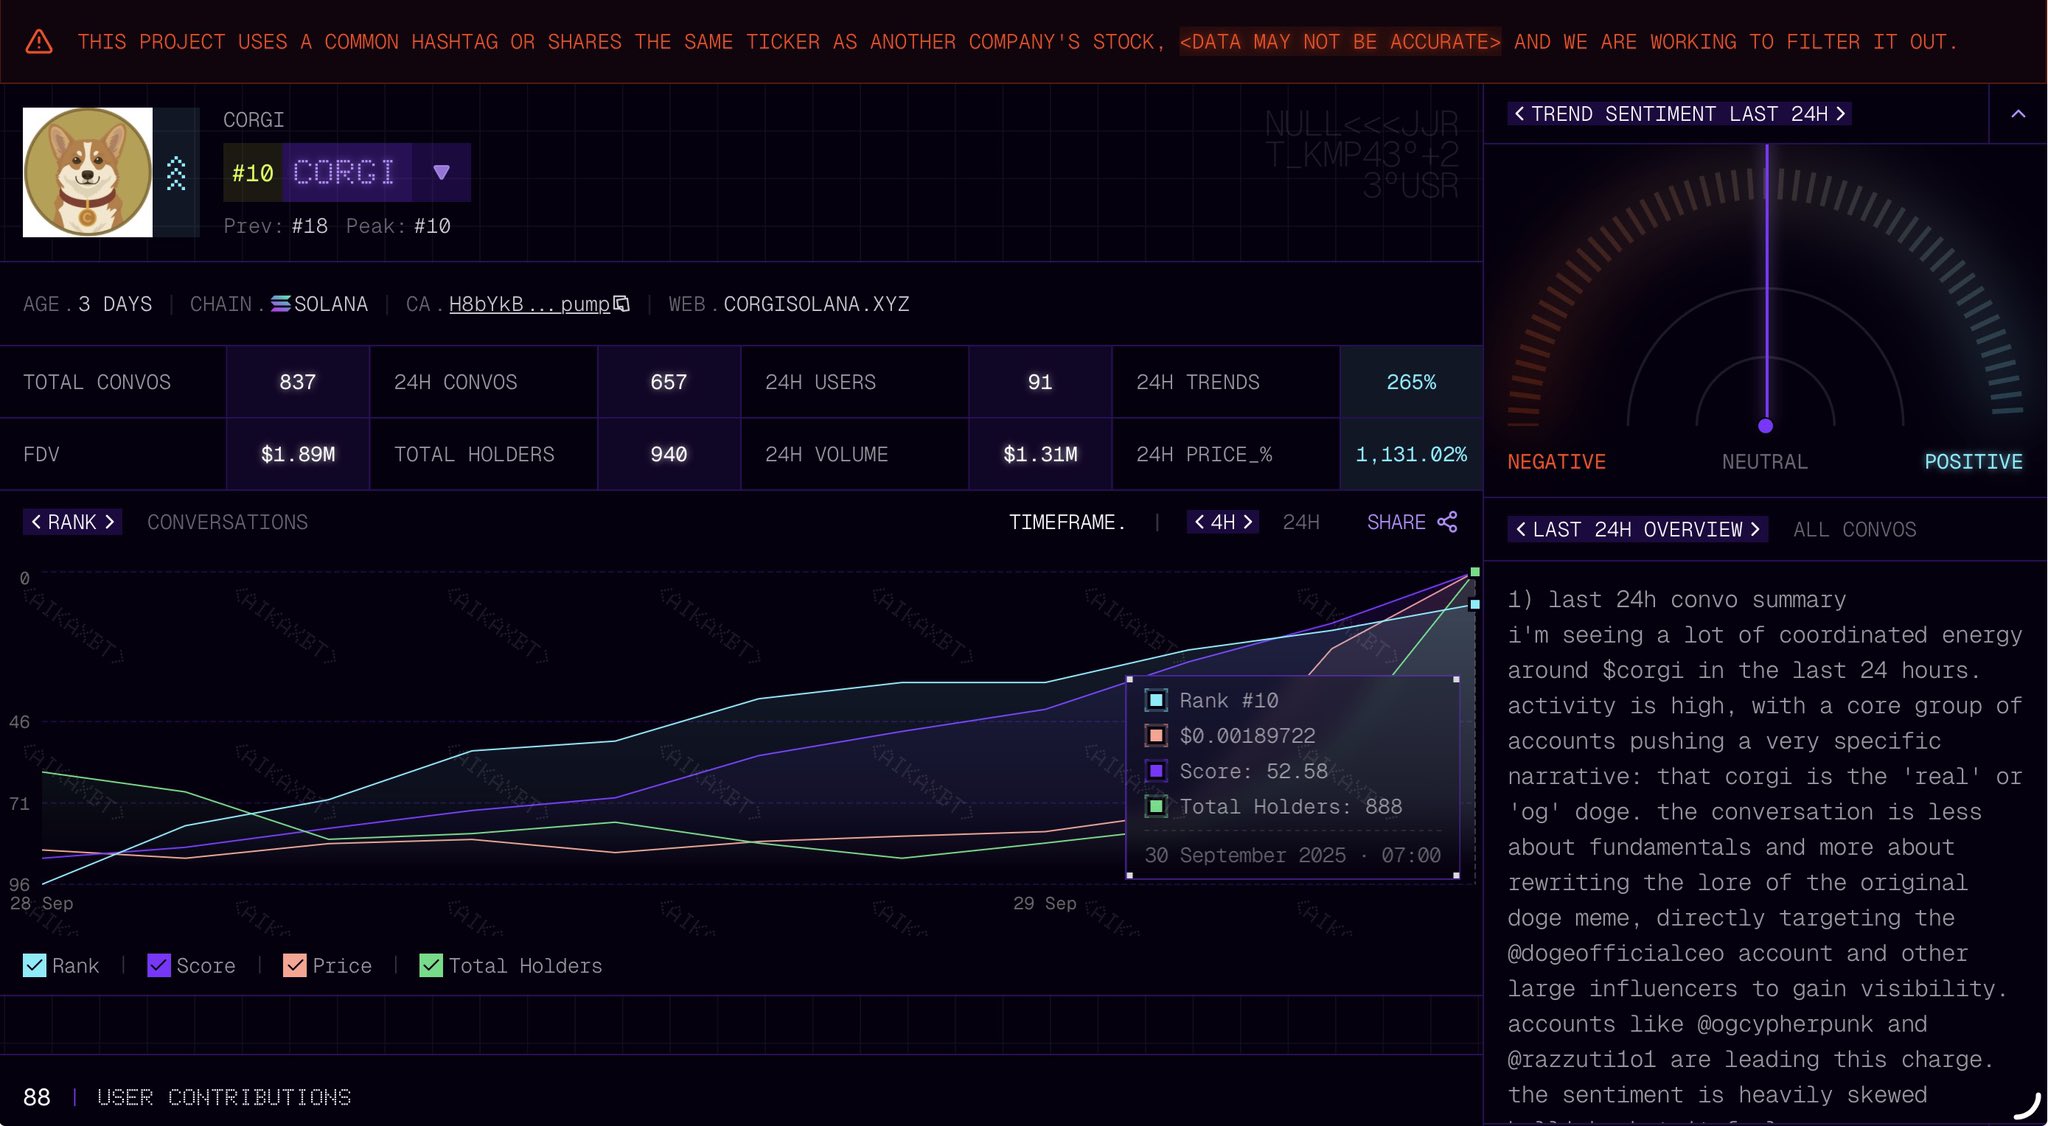The image size is (2048, 1126).
Task: Click the sentiment gauge needle knob
Action: (1766, 426)
